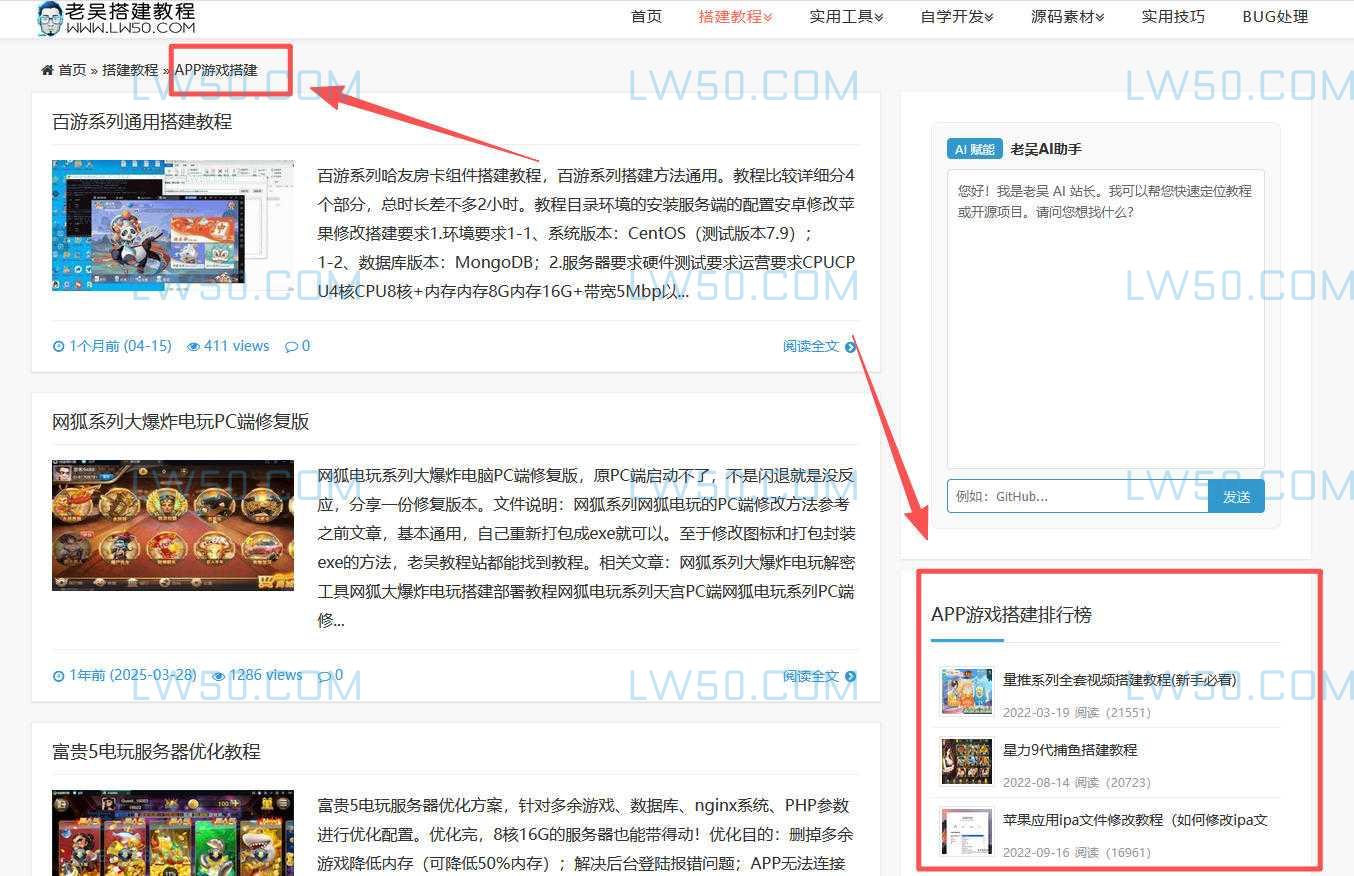Screen dimensions: 1354x876
Task: Click the APP游戏搭建 breadcrumb text
Action: click(x=216, y=70)
